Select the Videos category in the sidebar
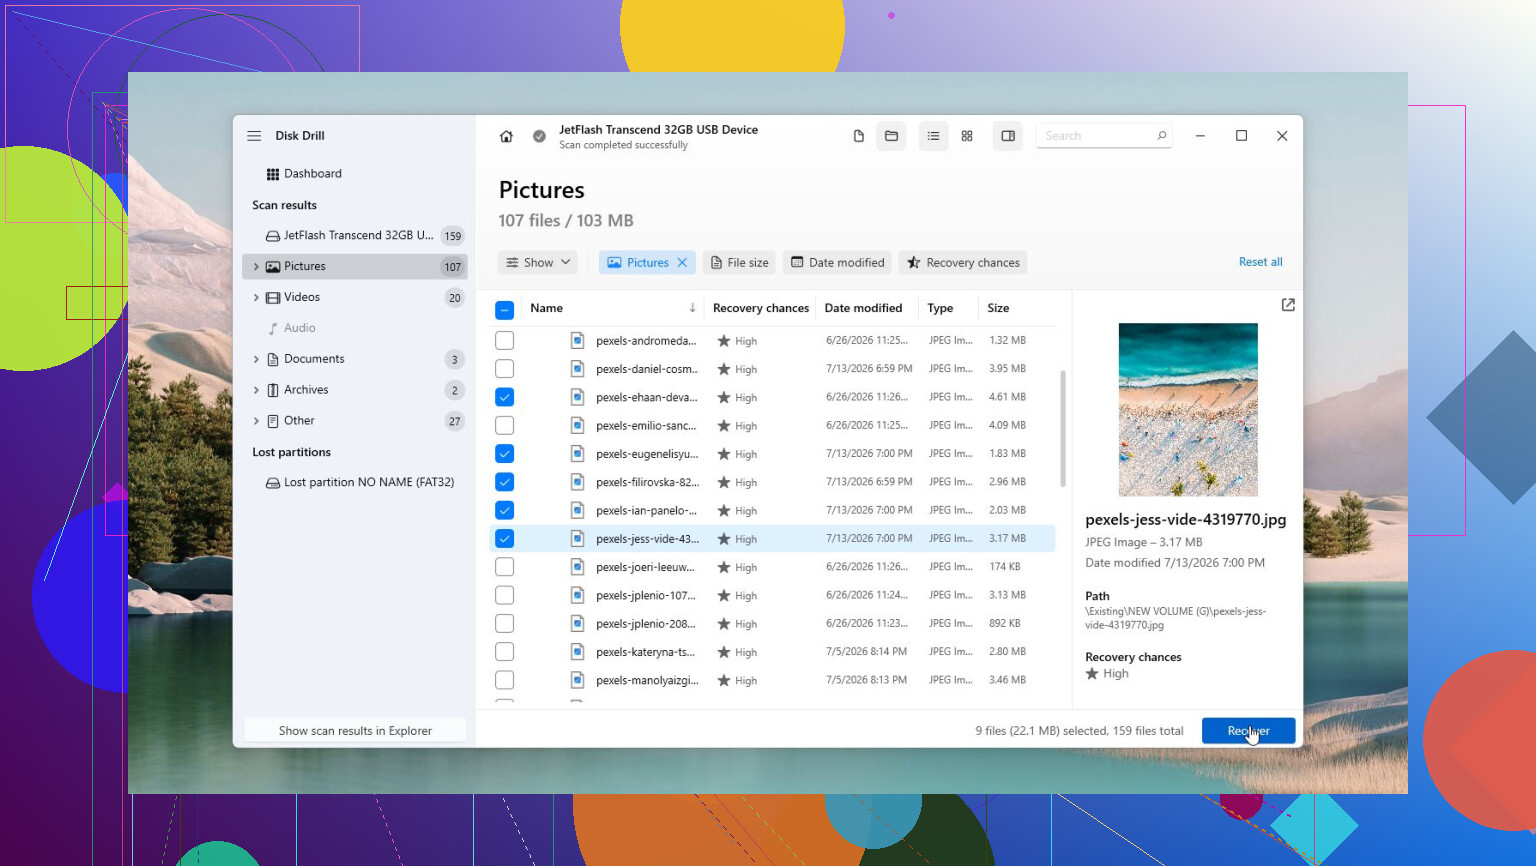This screenshot has width=1536, height=866. click(x=355, y=297)
